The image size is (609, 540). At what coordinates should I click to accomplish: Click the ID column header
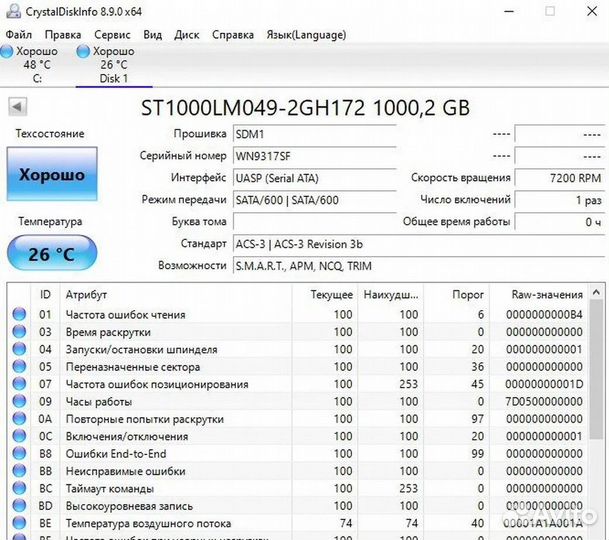coord(45,294)
